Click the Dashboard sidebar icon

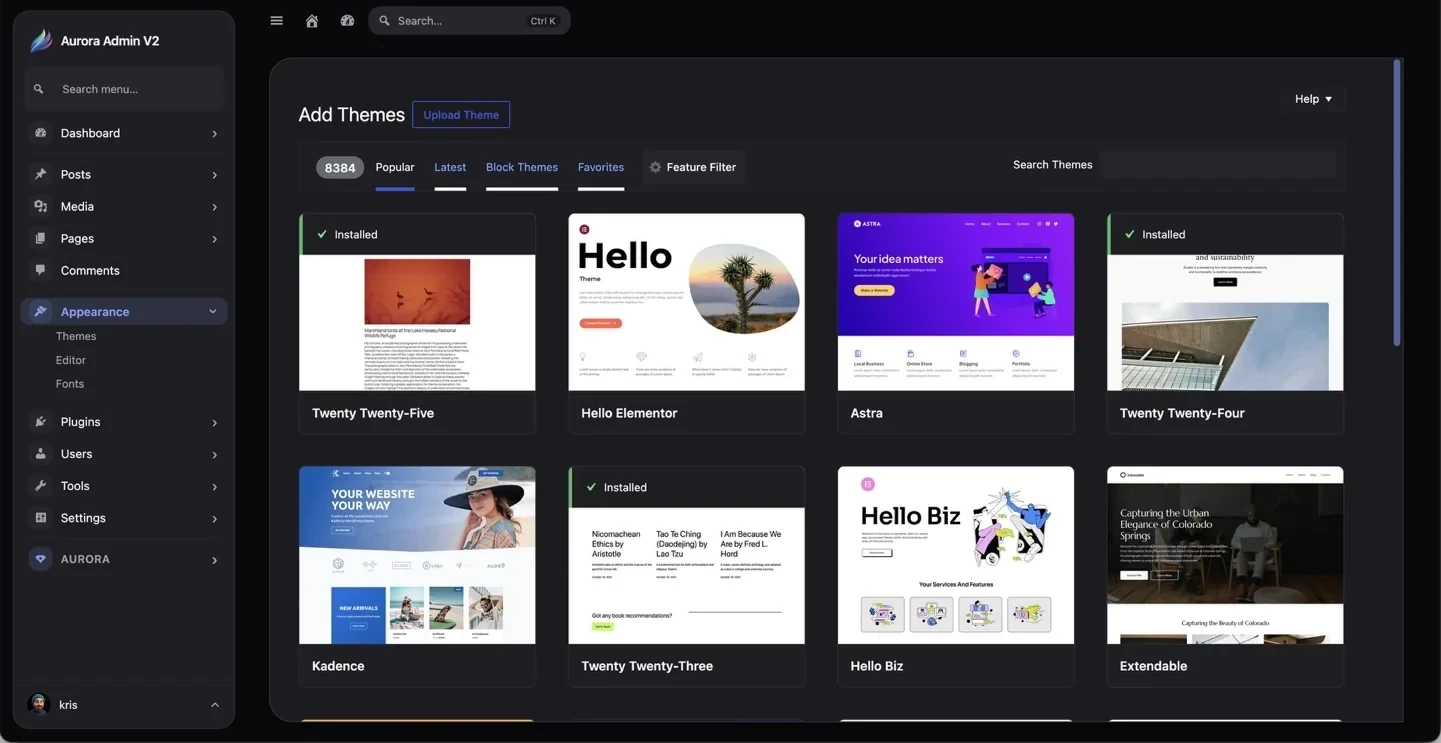41,133
